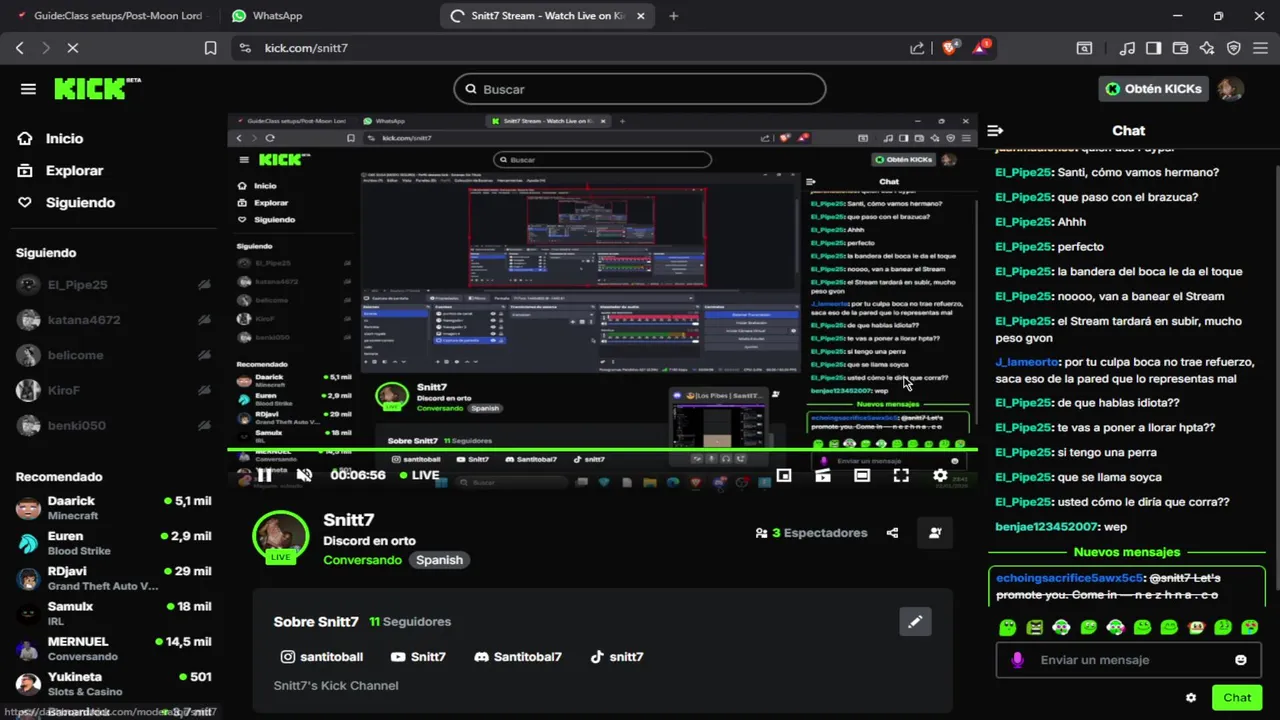Insert the first green blob emote
1280x720 pixels.
pyautogui.click(x=1008, y=628)
